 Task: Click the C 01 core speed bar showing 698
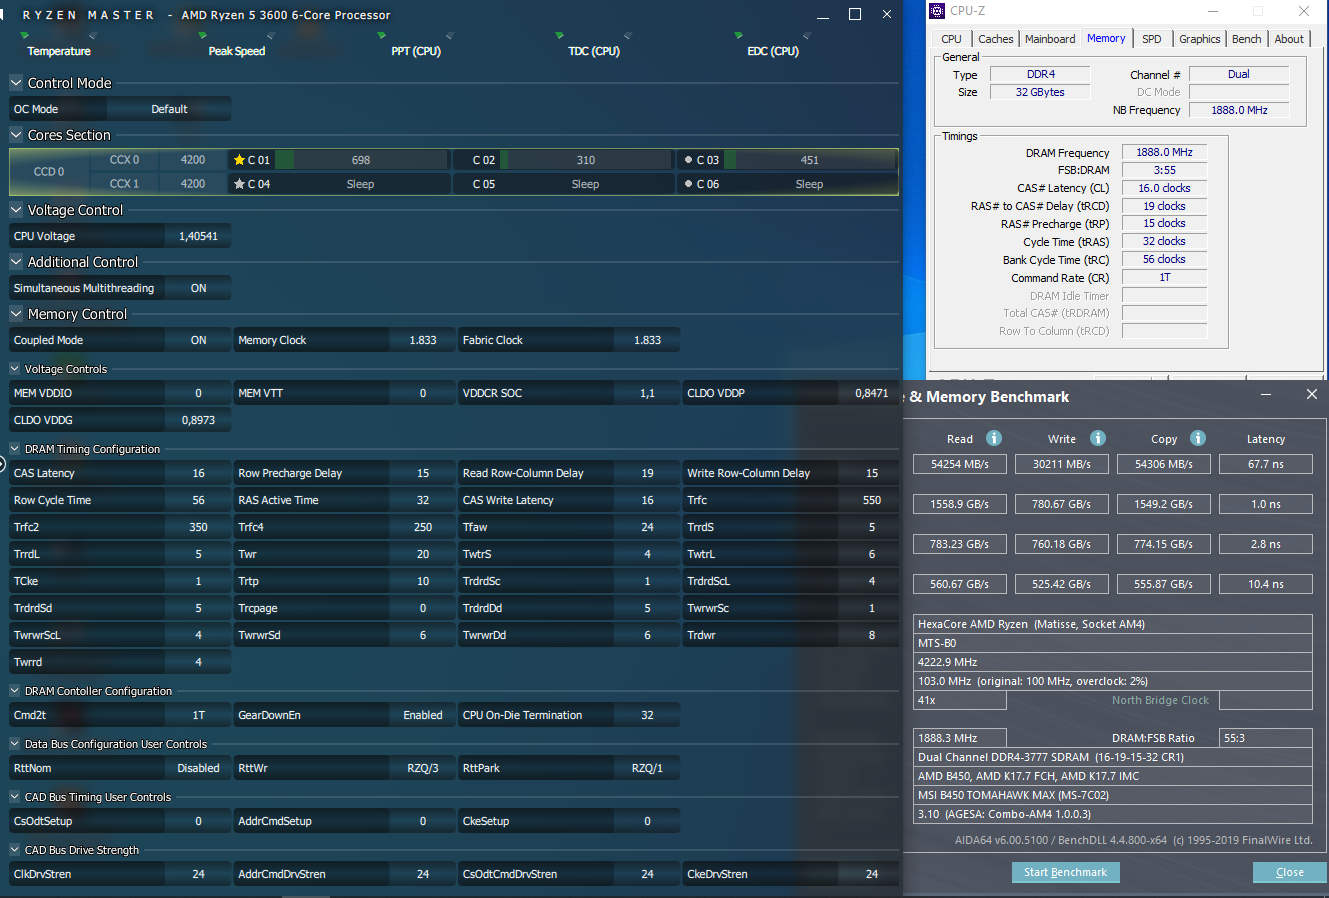pyautogui.click(x=361, y=160)
